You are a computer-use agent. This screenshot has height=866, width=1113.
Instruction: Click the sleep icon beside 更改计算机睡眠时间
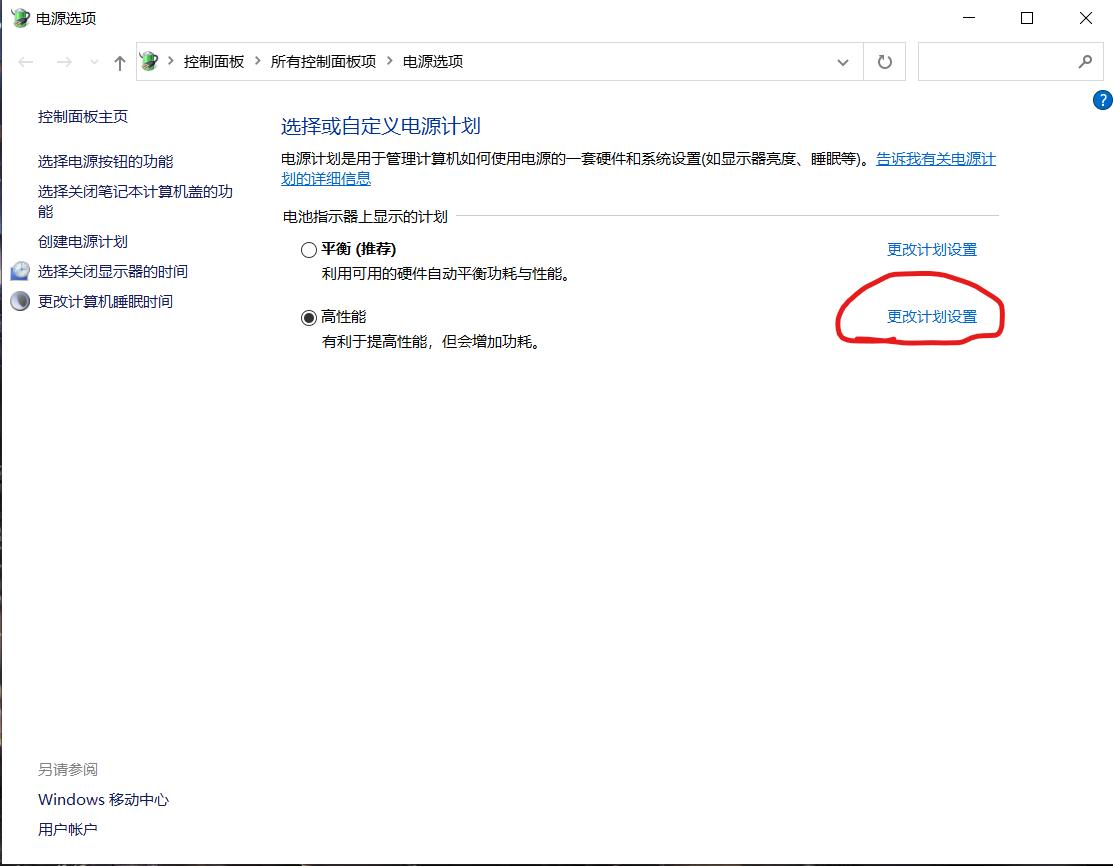tap(20, 301)
